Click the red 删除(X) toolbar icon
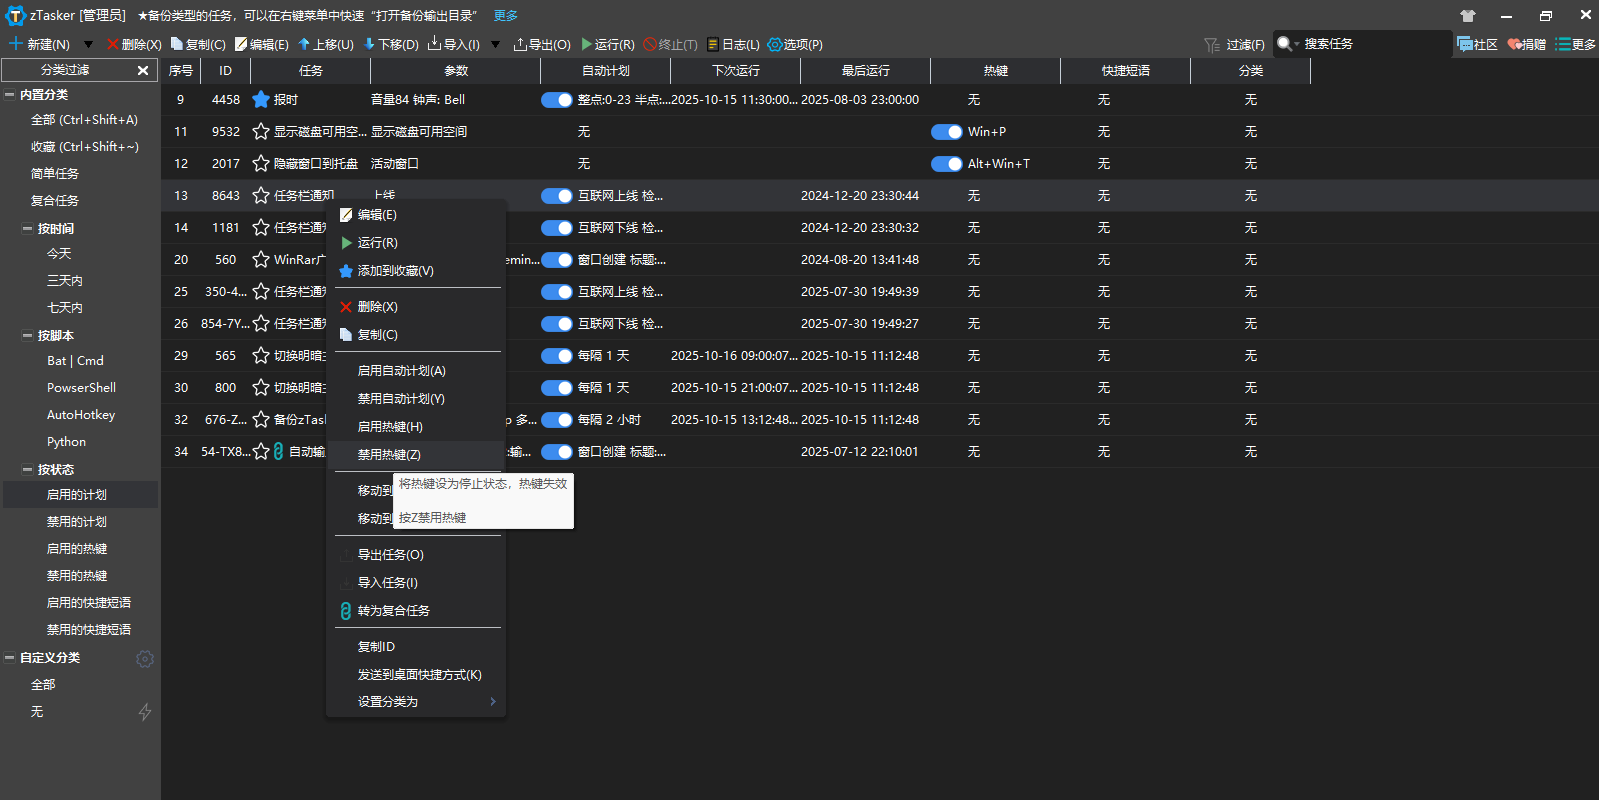Image resolution: width=1599 pixels, height=800 pixels. (113, 44)
